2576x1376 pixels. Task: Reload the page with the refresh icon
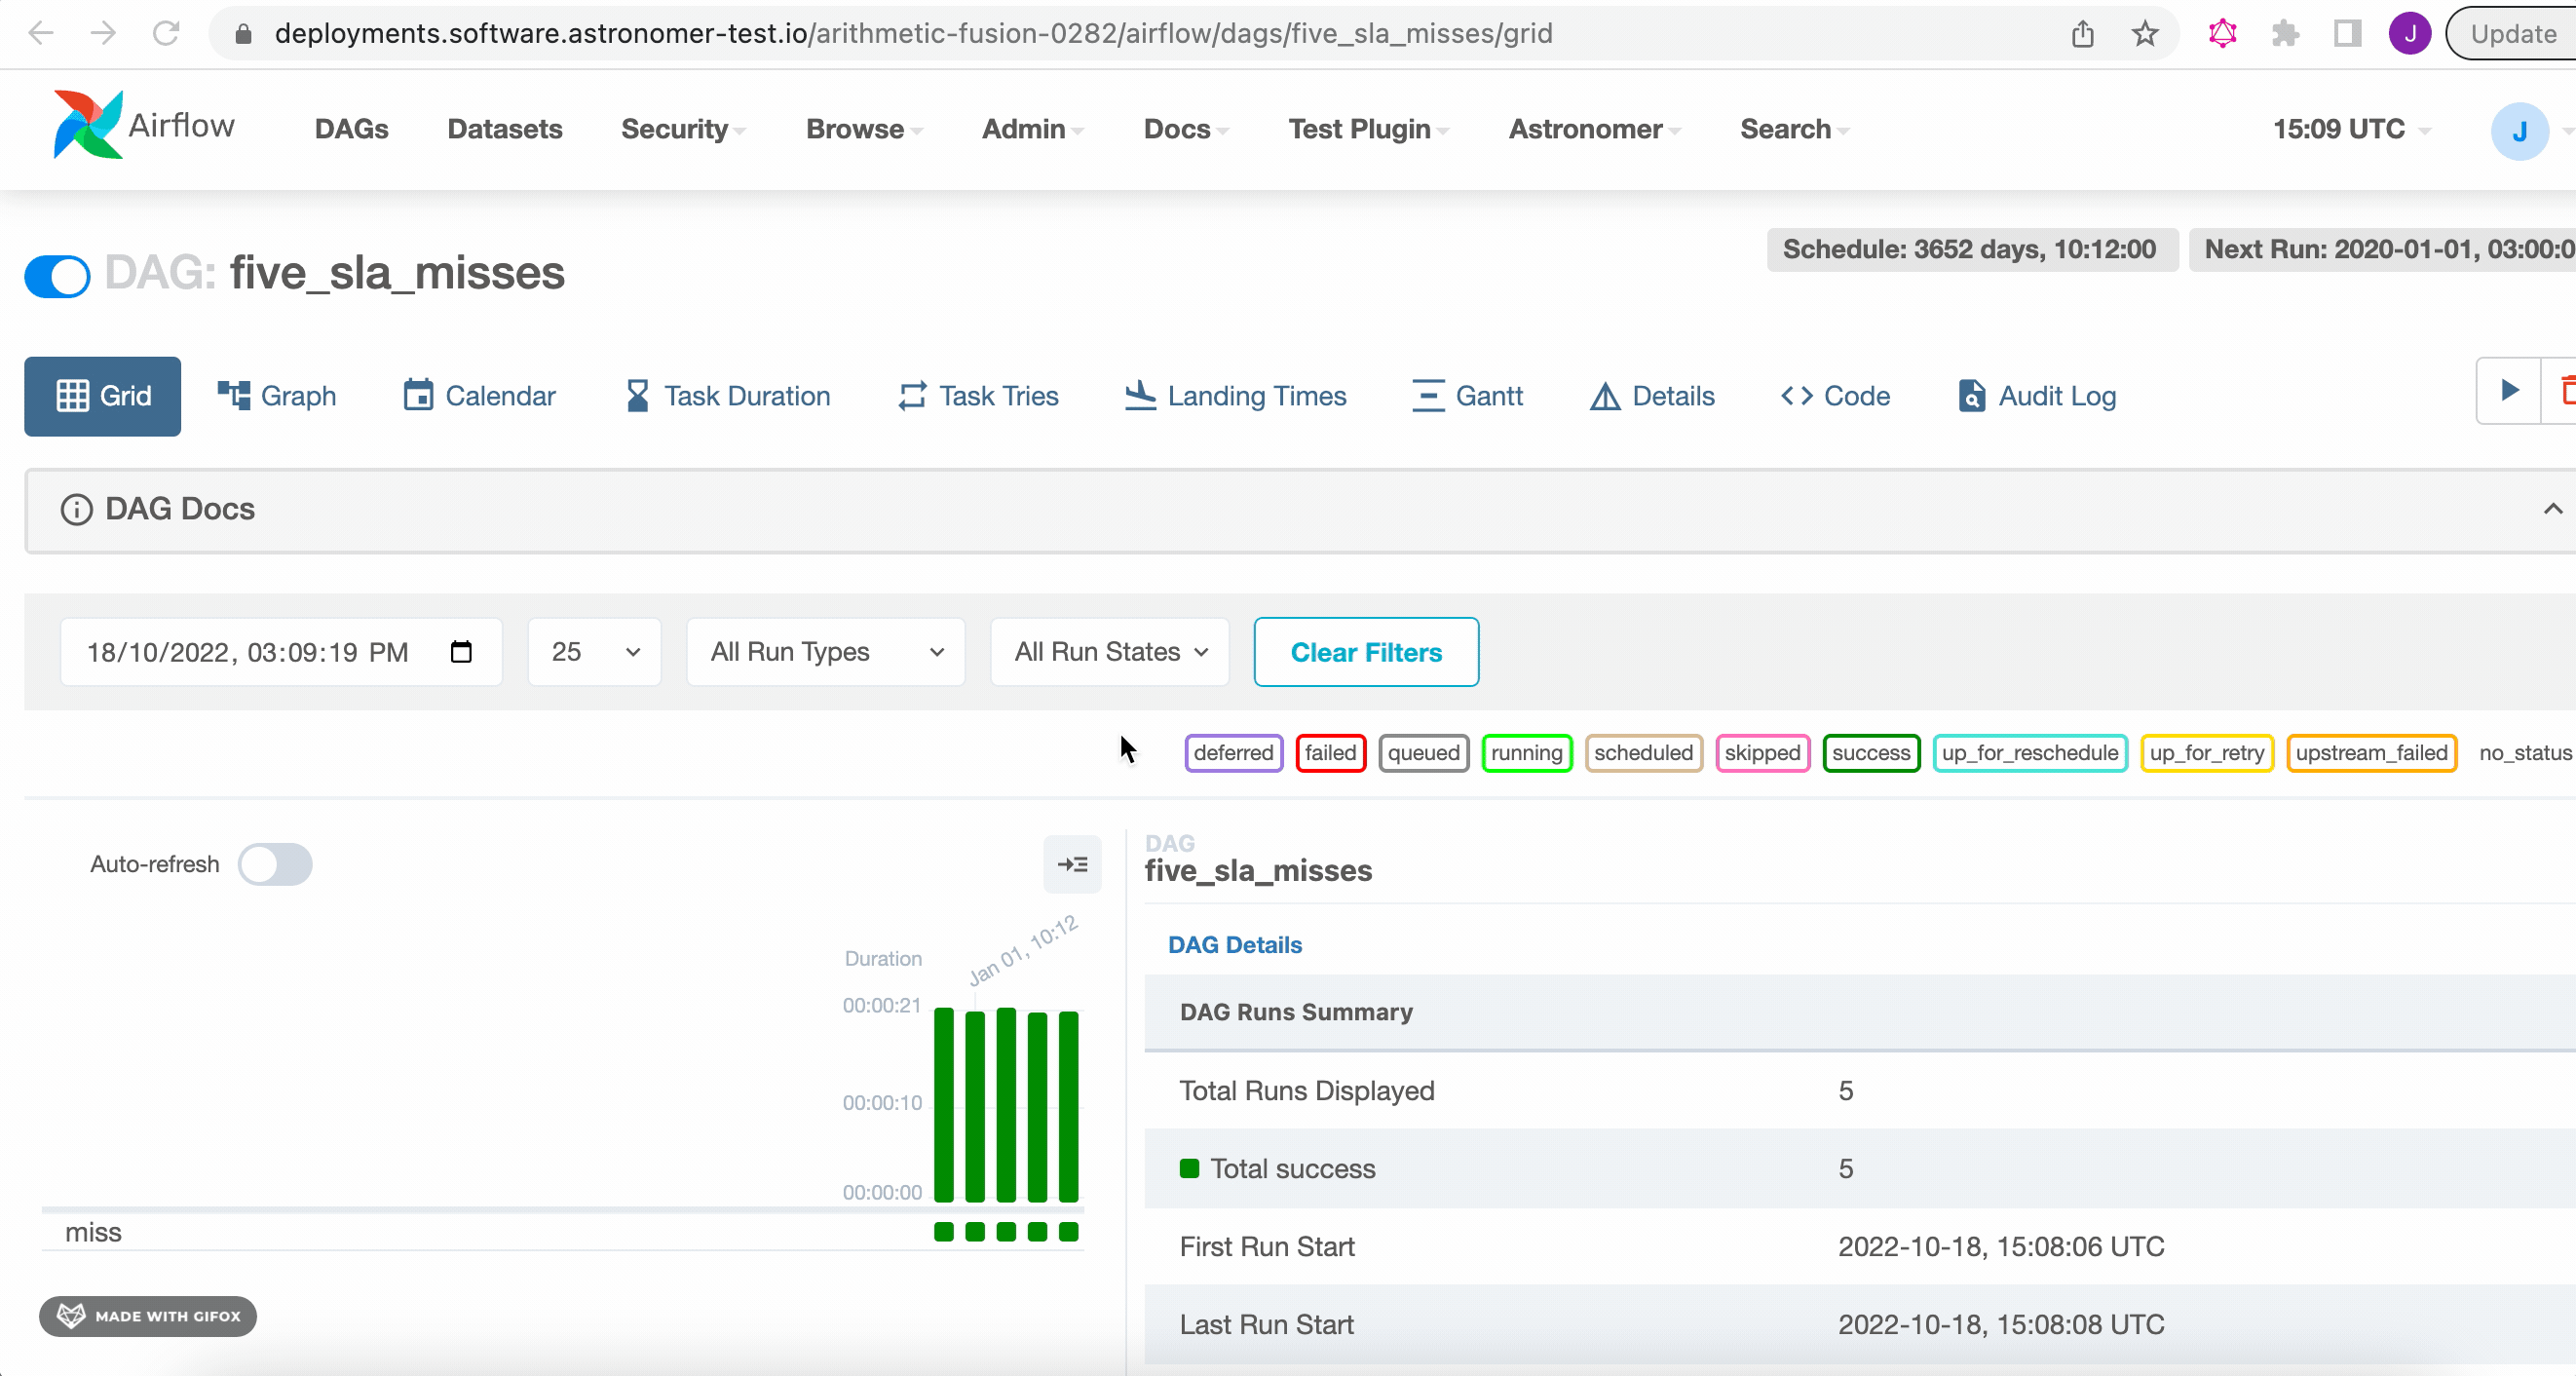click(x=166, y=34)
